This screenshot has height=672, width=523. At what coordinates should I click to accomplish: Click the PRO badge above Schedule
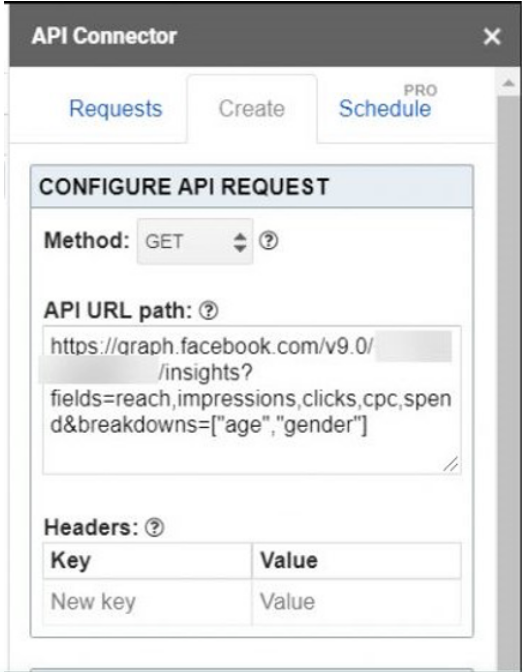pos(421,90)
